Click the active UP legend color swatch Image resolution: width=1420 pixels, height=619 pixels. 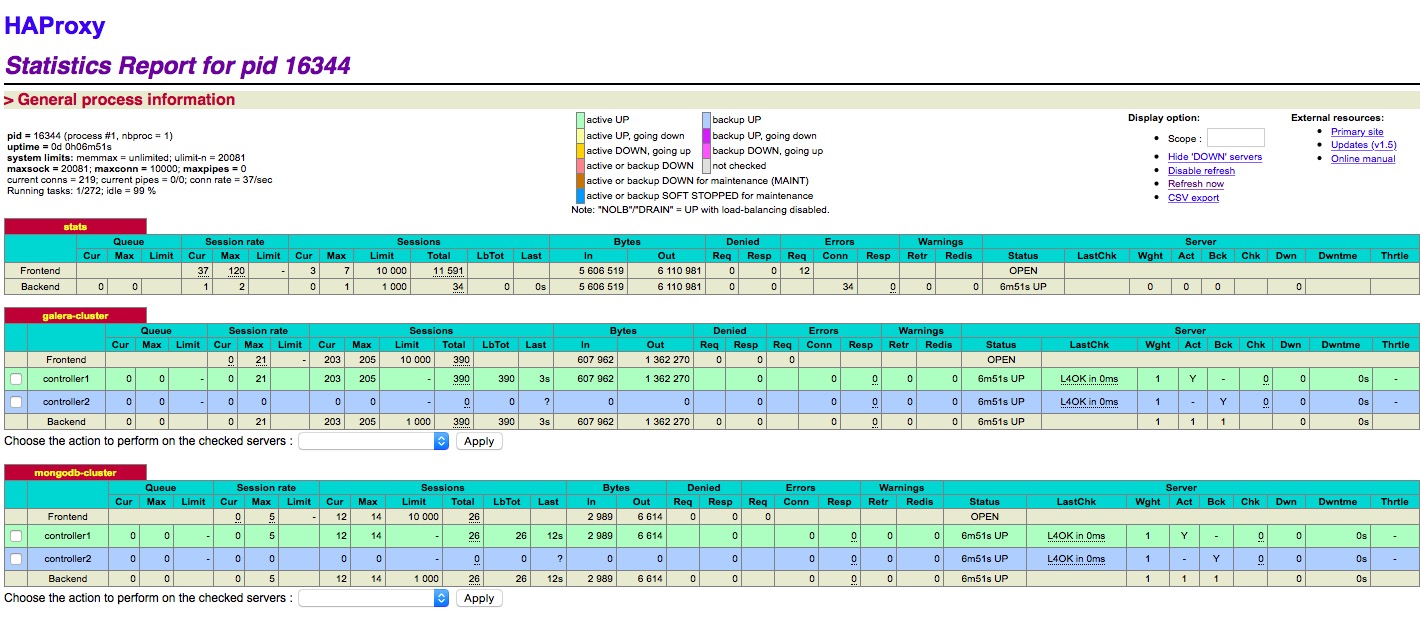(x=580, y=120)
